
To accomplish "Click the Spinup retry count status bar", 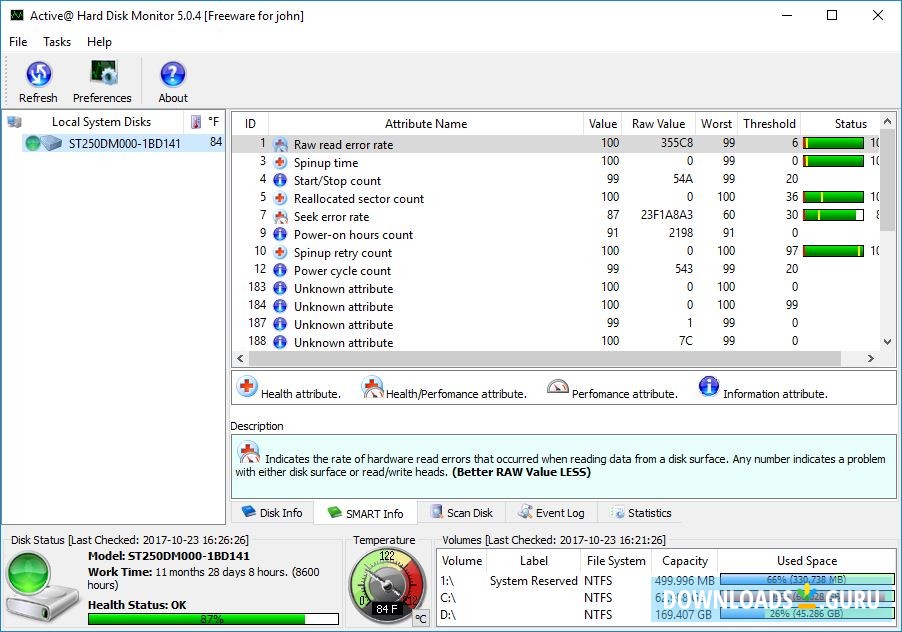I will 834,251.
